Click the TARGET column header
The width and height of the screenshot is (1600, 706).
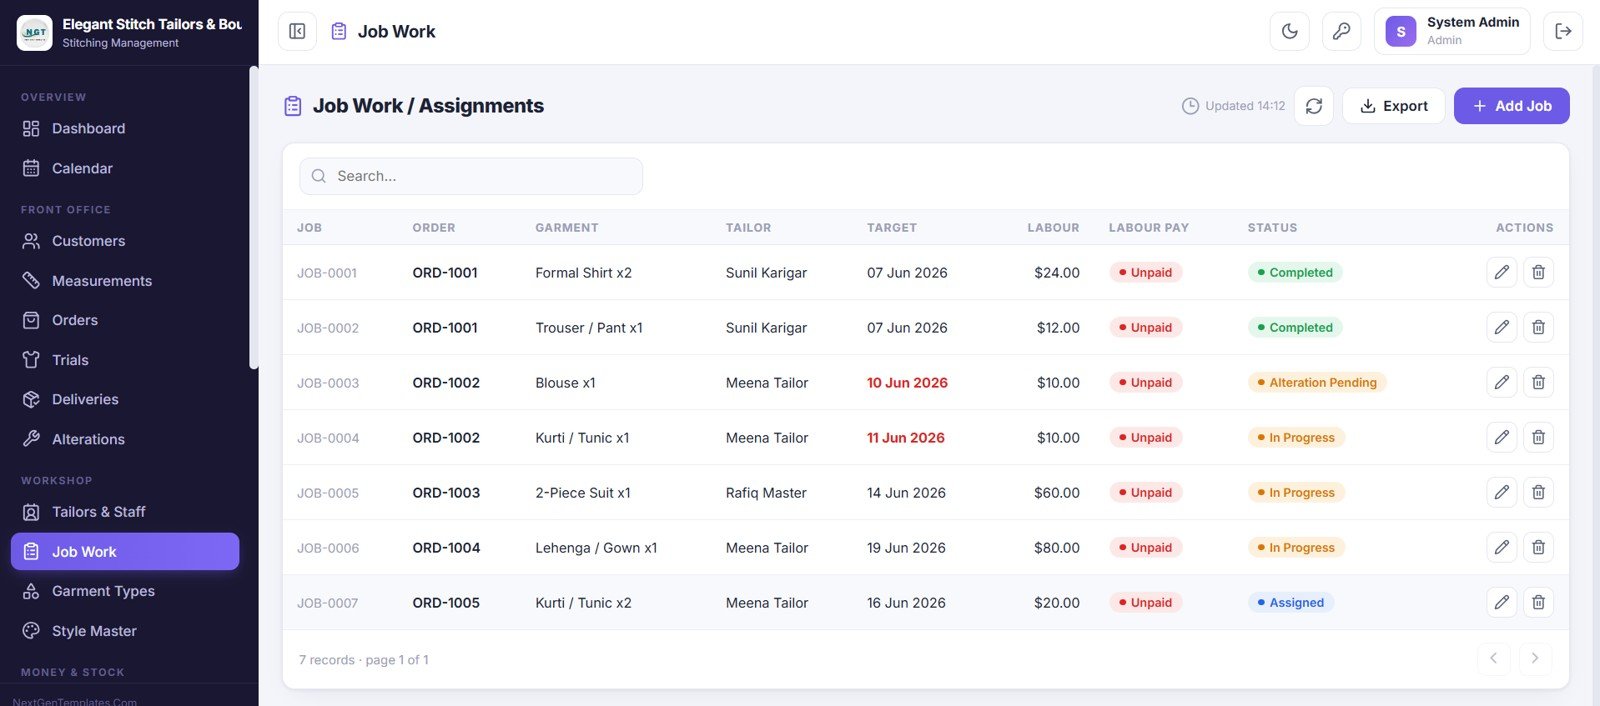click(x=891, y=228)
